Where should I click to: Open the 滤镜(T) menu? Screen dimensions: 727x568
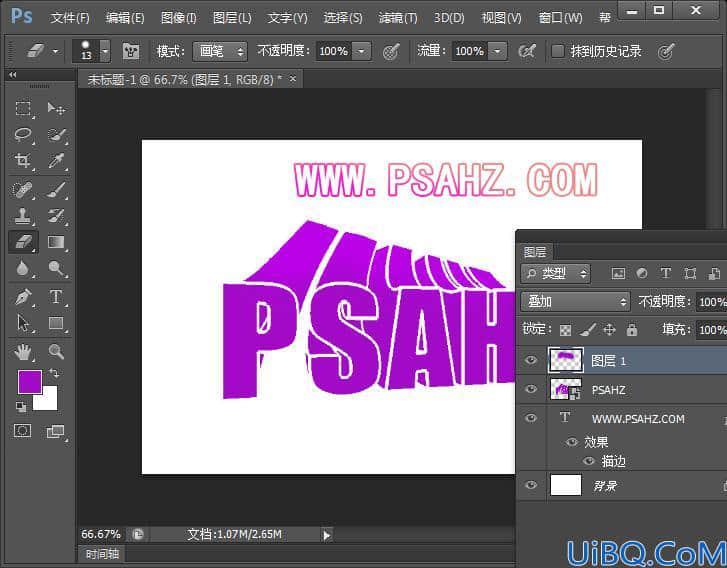tap(398, 18)
